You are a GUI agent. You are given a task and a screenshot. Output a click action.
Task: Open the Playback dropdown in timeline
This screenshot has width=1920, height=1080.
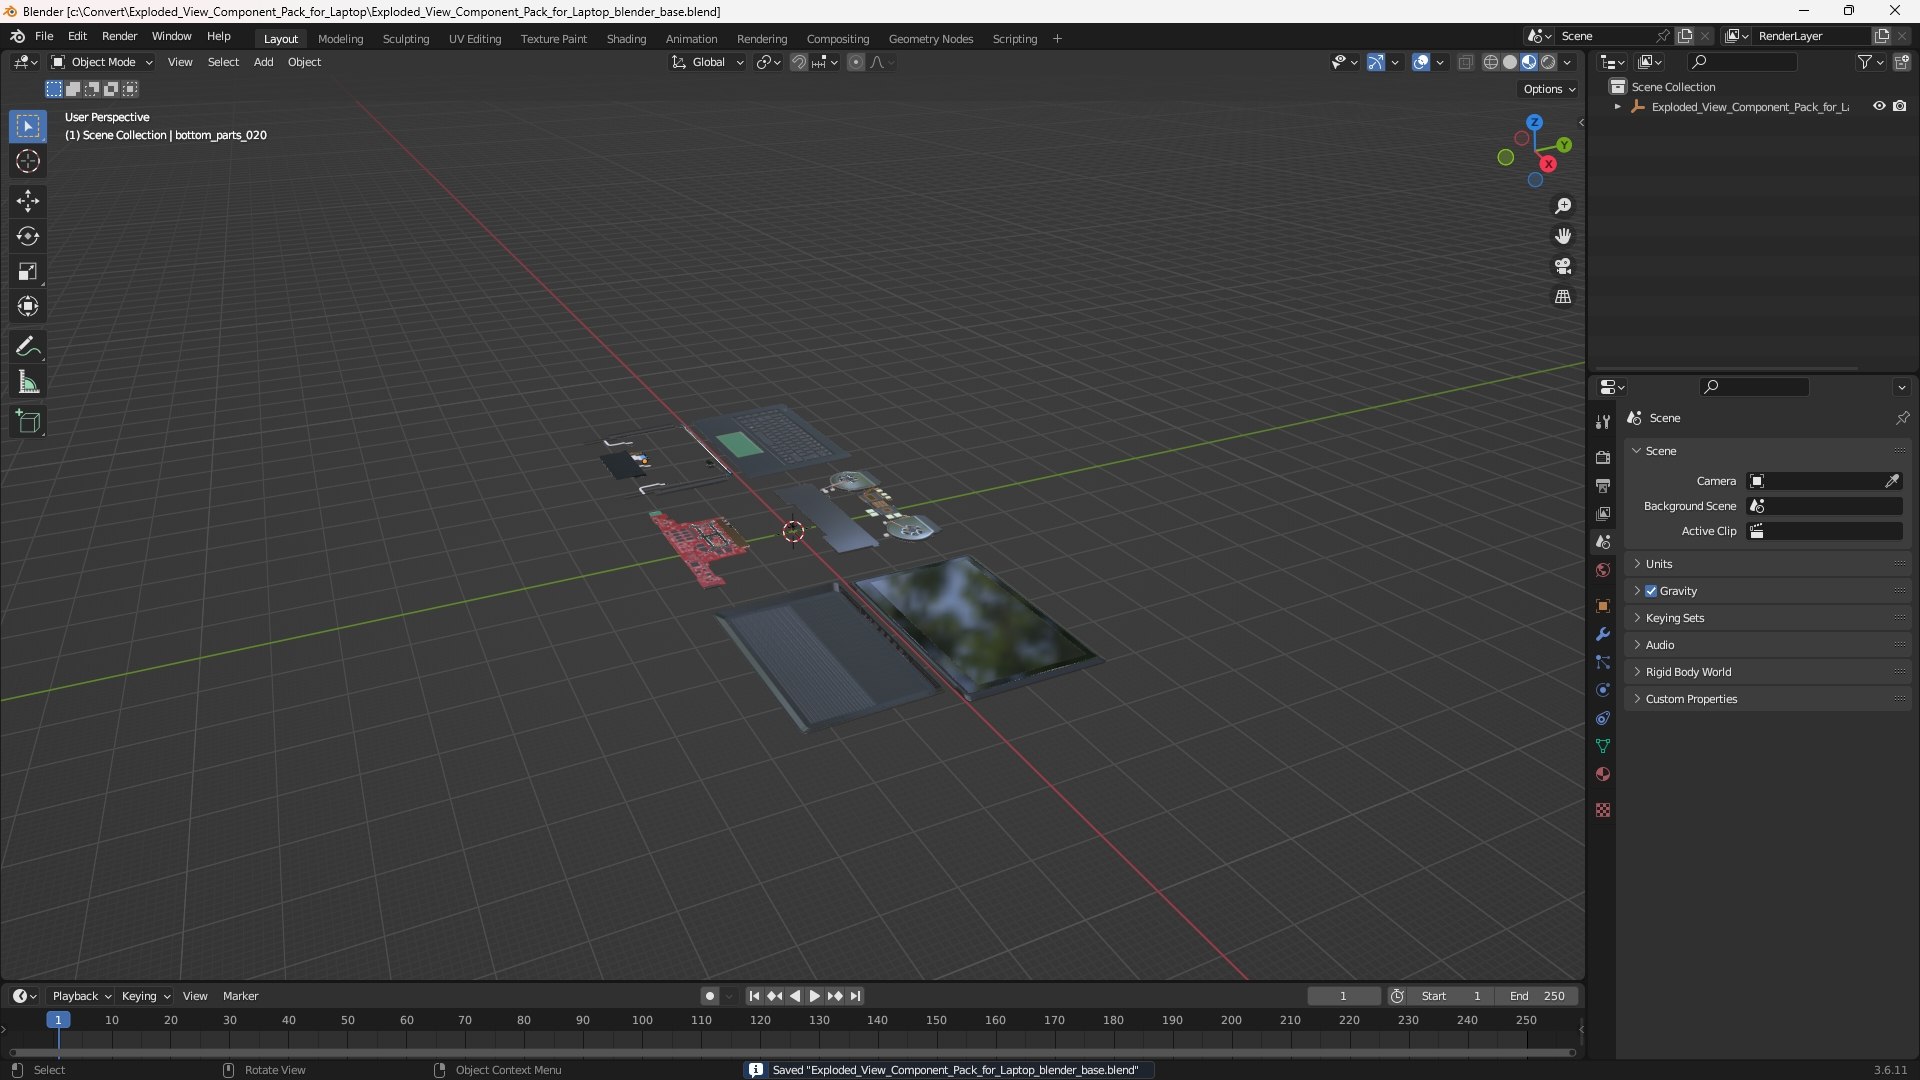[82, 996]
